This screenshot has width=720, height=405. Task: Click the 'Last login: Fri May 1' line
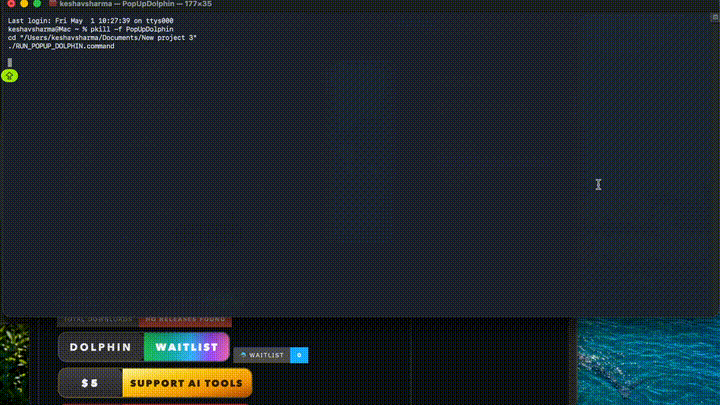[90, 21]
